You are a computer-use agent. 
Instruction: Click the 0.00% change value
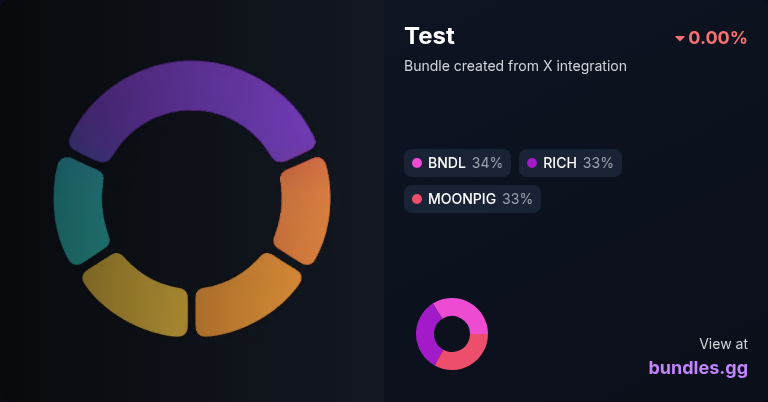point(718,38)
